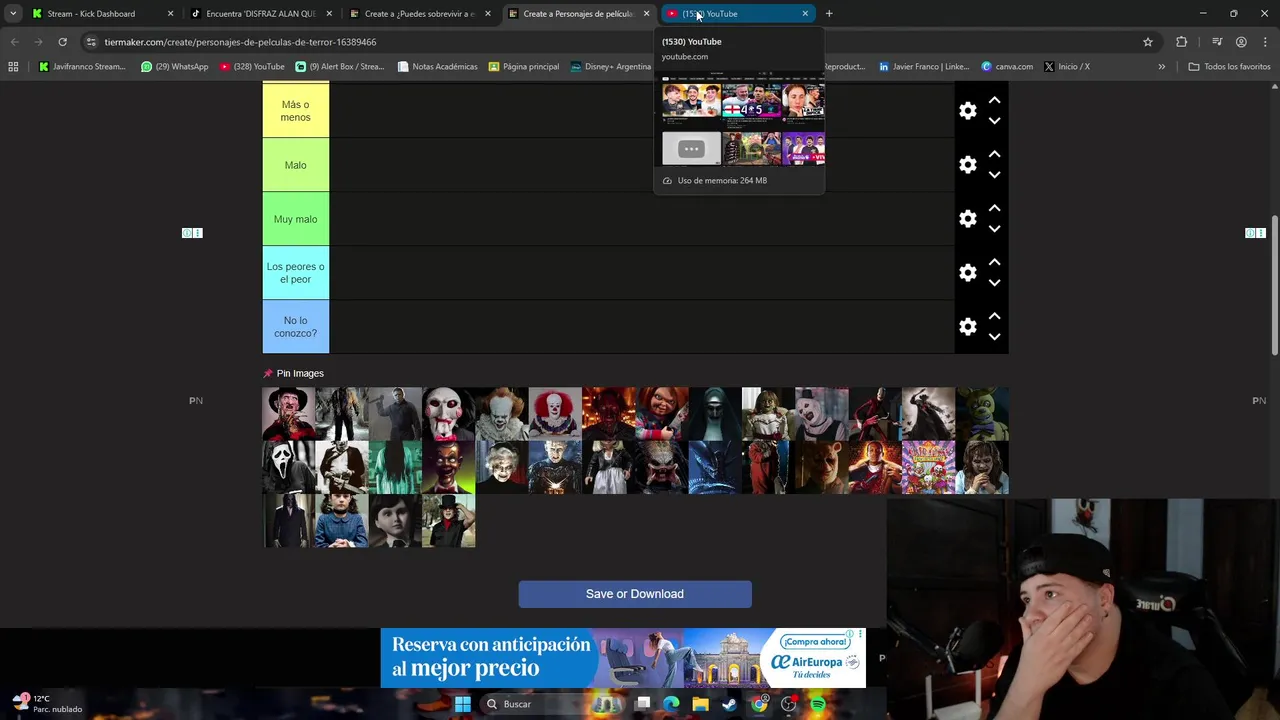Open settings gear for 'Muy malo' tier
Viewport: 1280px width, 720px height.
(967, 219)
